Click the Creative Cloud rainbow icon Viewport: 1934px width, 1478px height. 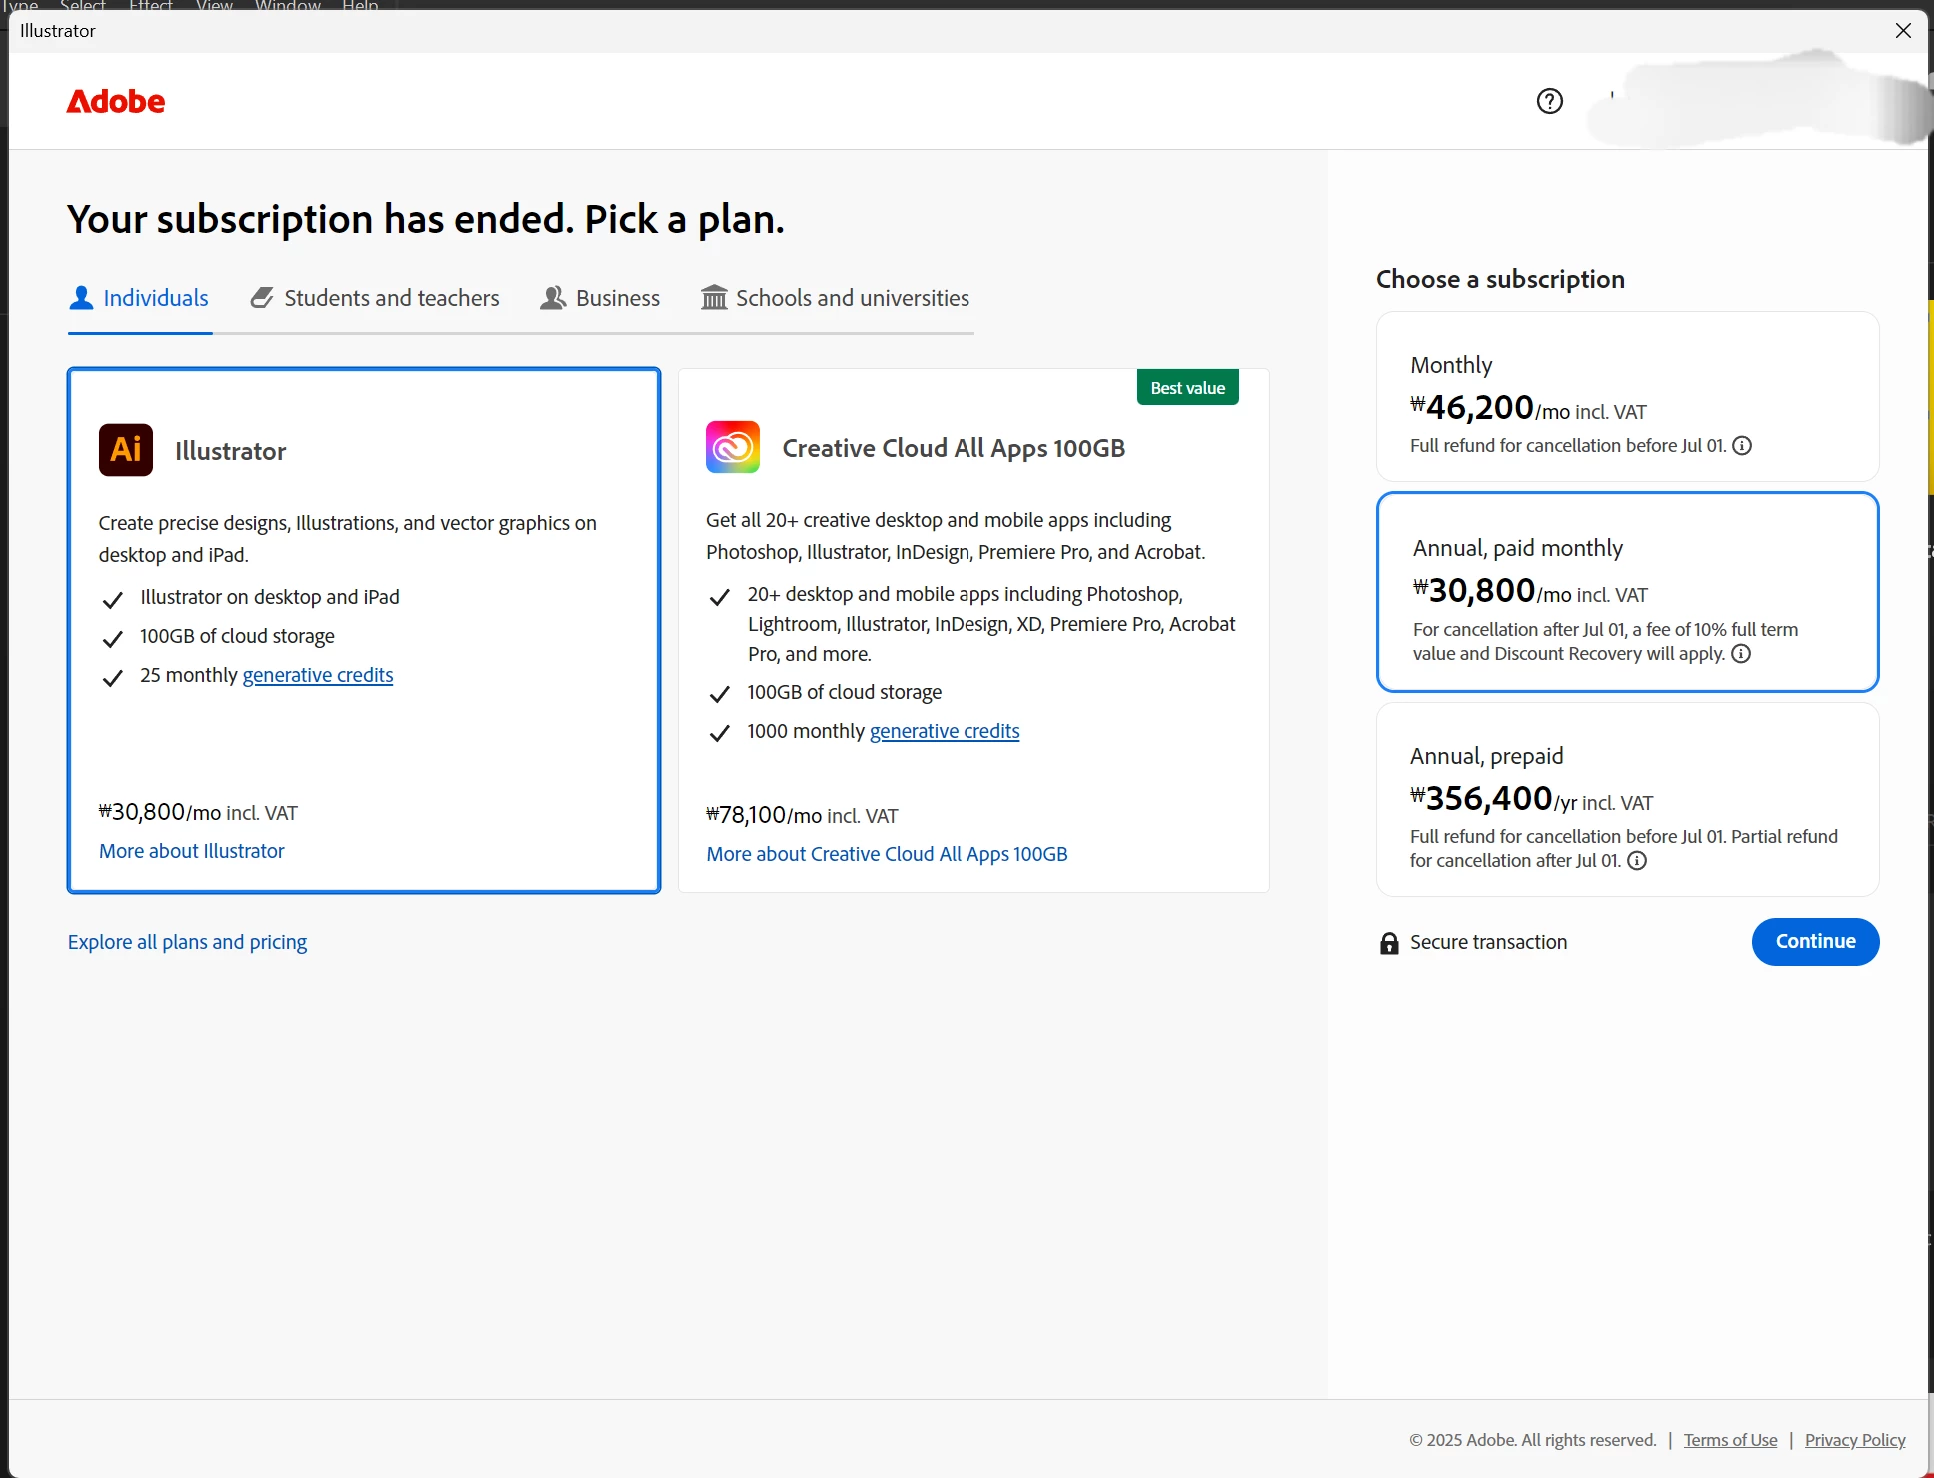click(733, 447)
